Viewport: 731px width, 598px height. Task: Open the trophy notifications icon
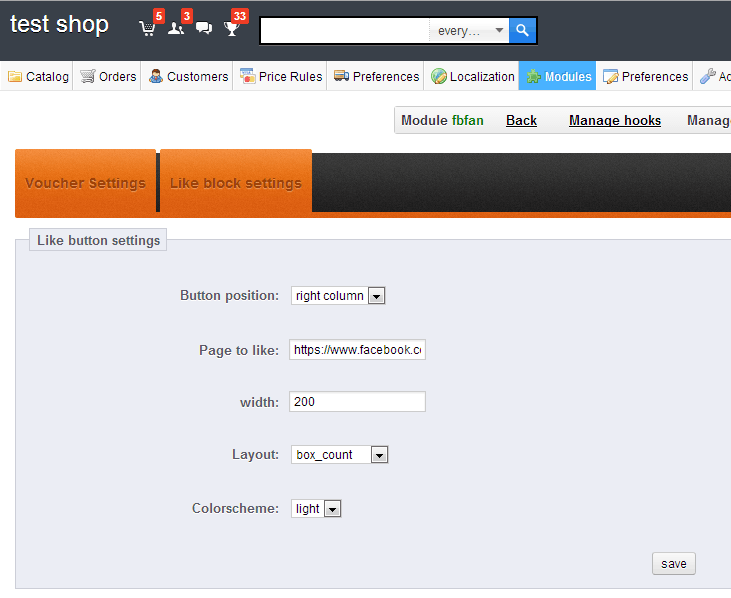(232, 28)
